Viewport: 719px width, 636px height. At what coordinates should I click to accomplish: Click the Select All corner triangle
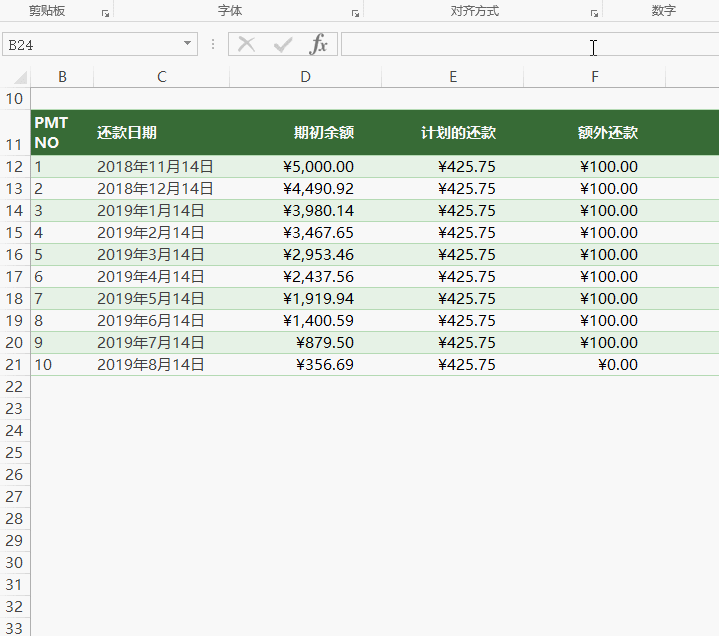(x=20, y=78)
